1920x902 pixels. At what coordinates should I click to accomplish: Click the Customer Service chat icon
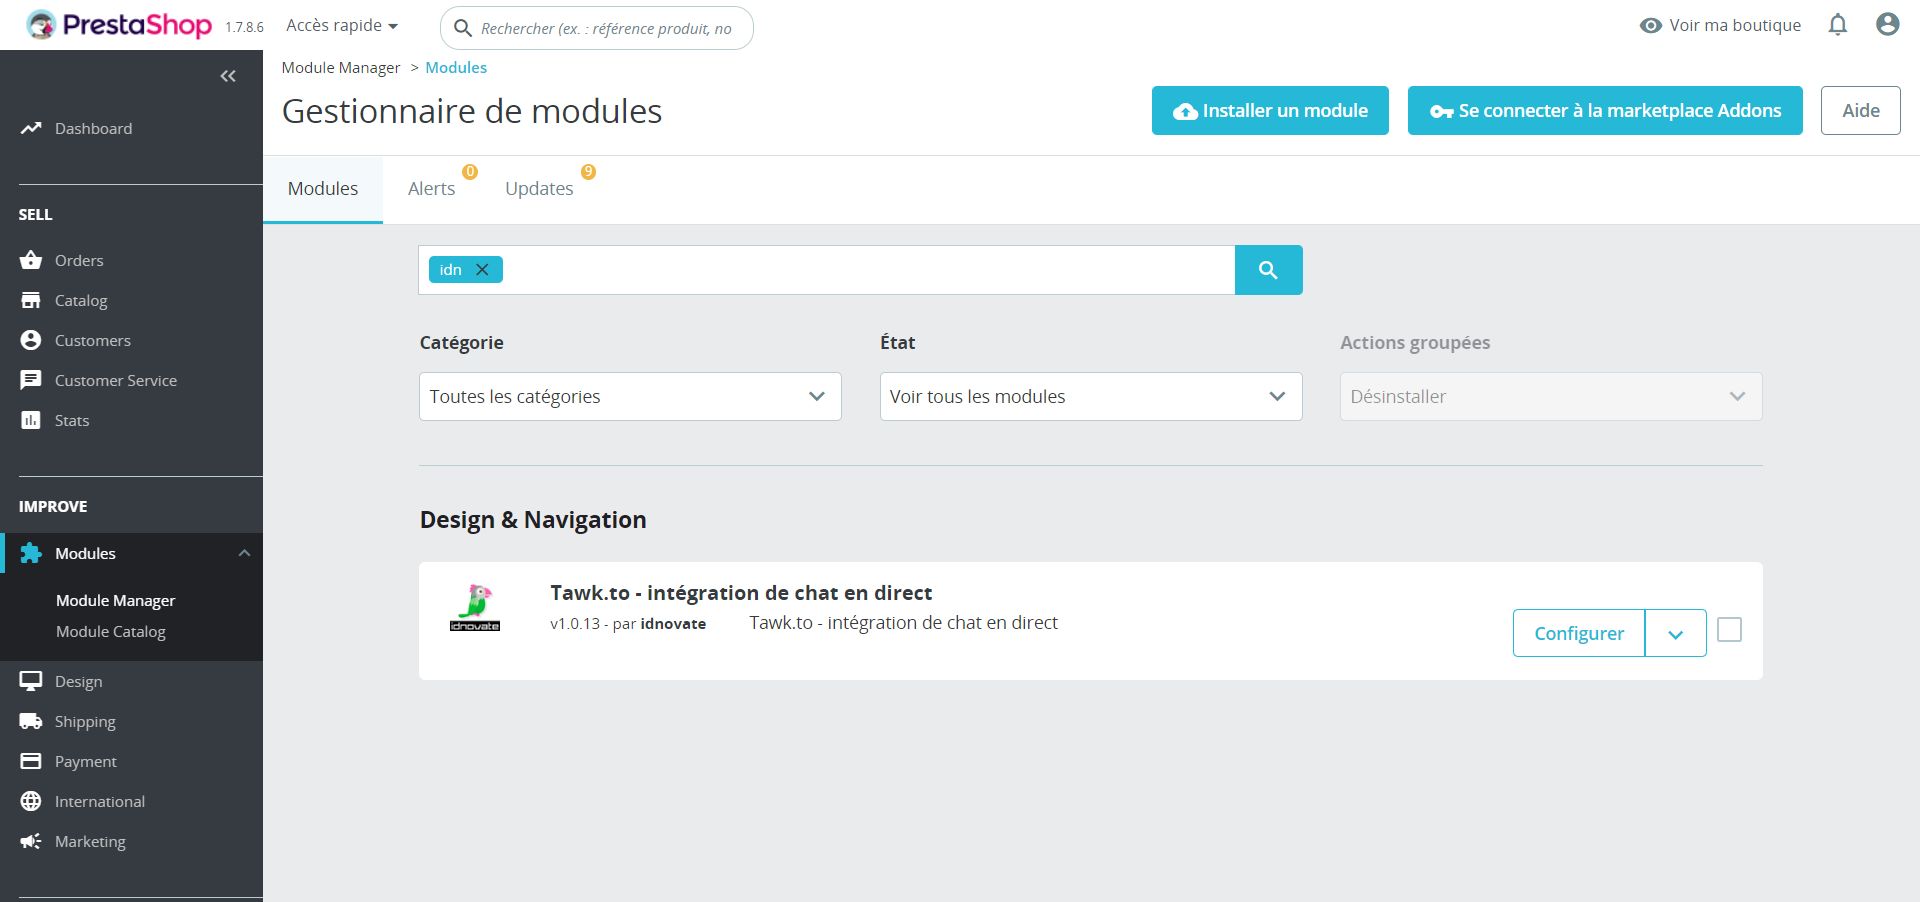(31, 380)
